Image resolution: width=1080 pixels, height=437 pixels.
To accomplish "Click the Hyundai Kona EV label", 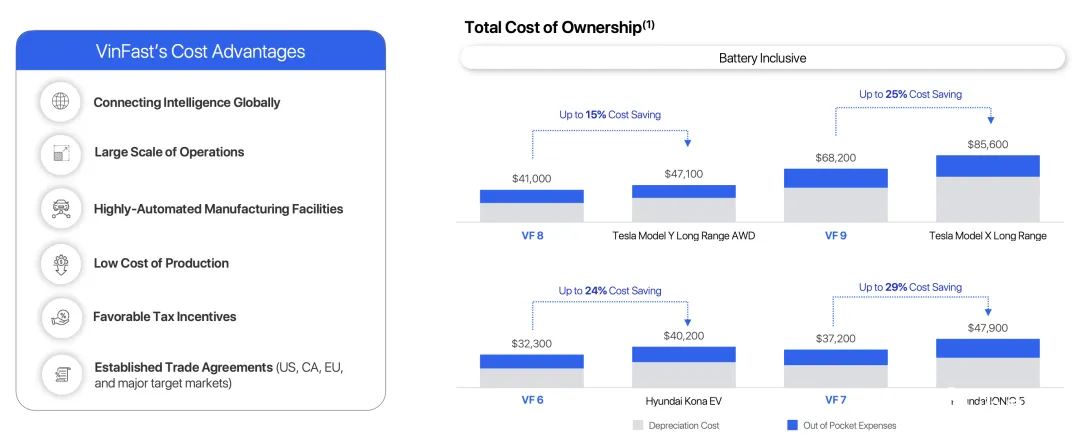I will click(x=684, y=400).
